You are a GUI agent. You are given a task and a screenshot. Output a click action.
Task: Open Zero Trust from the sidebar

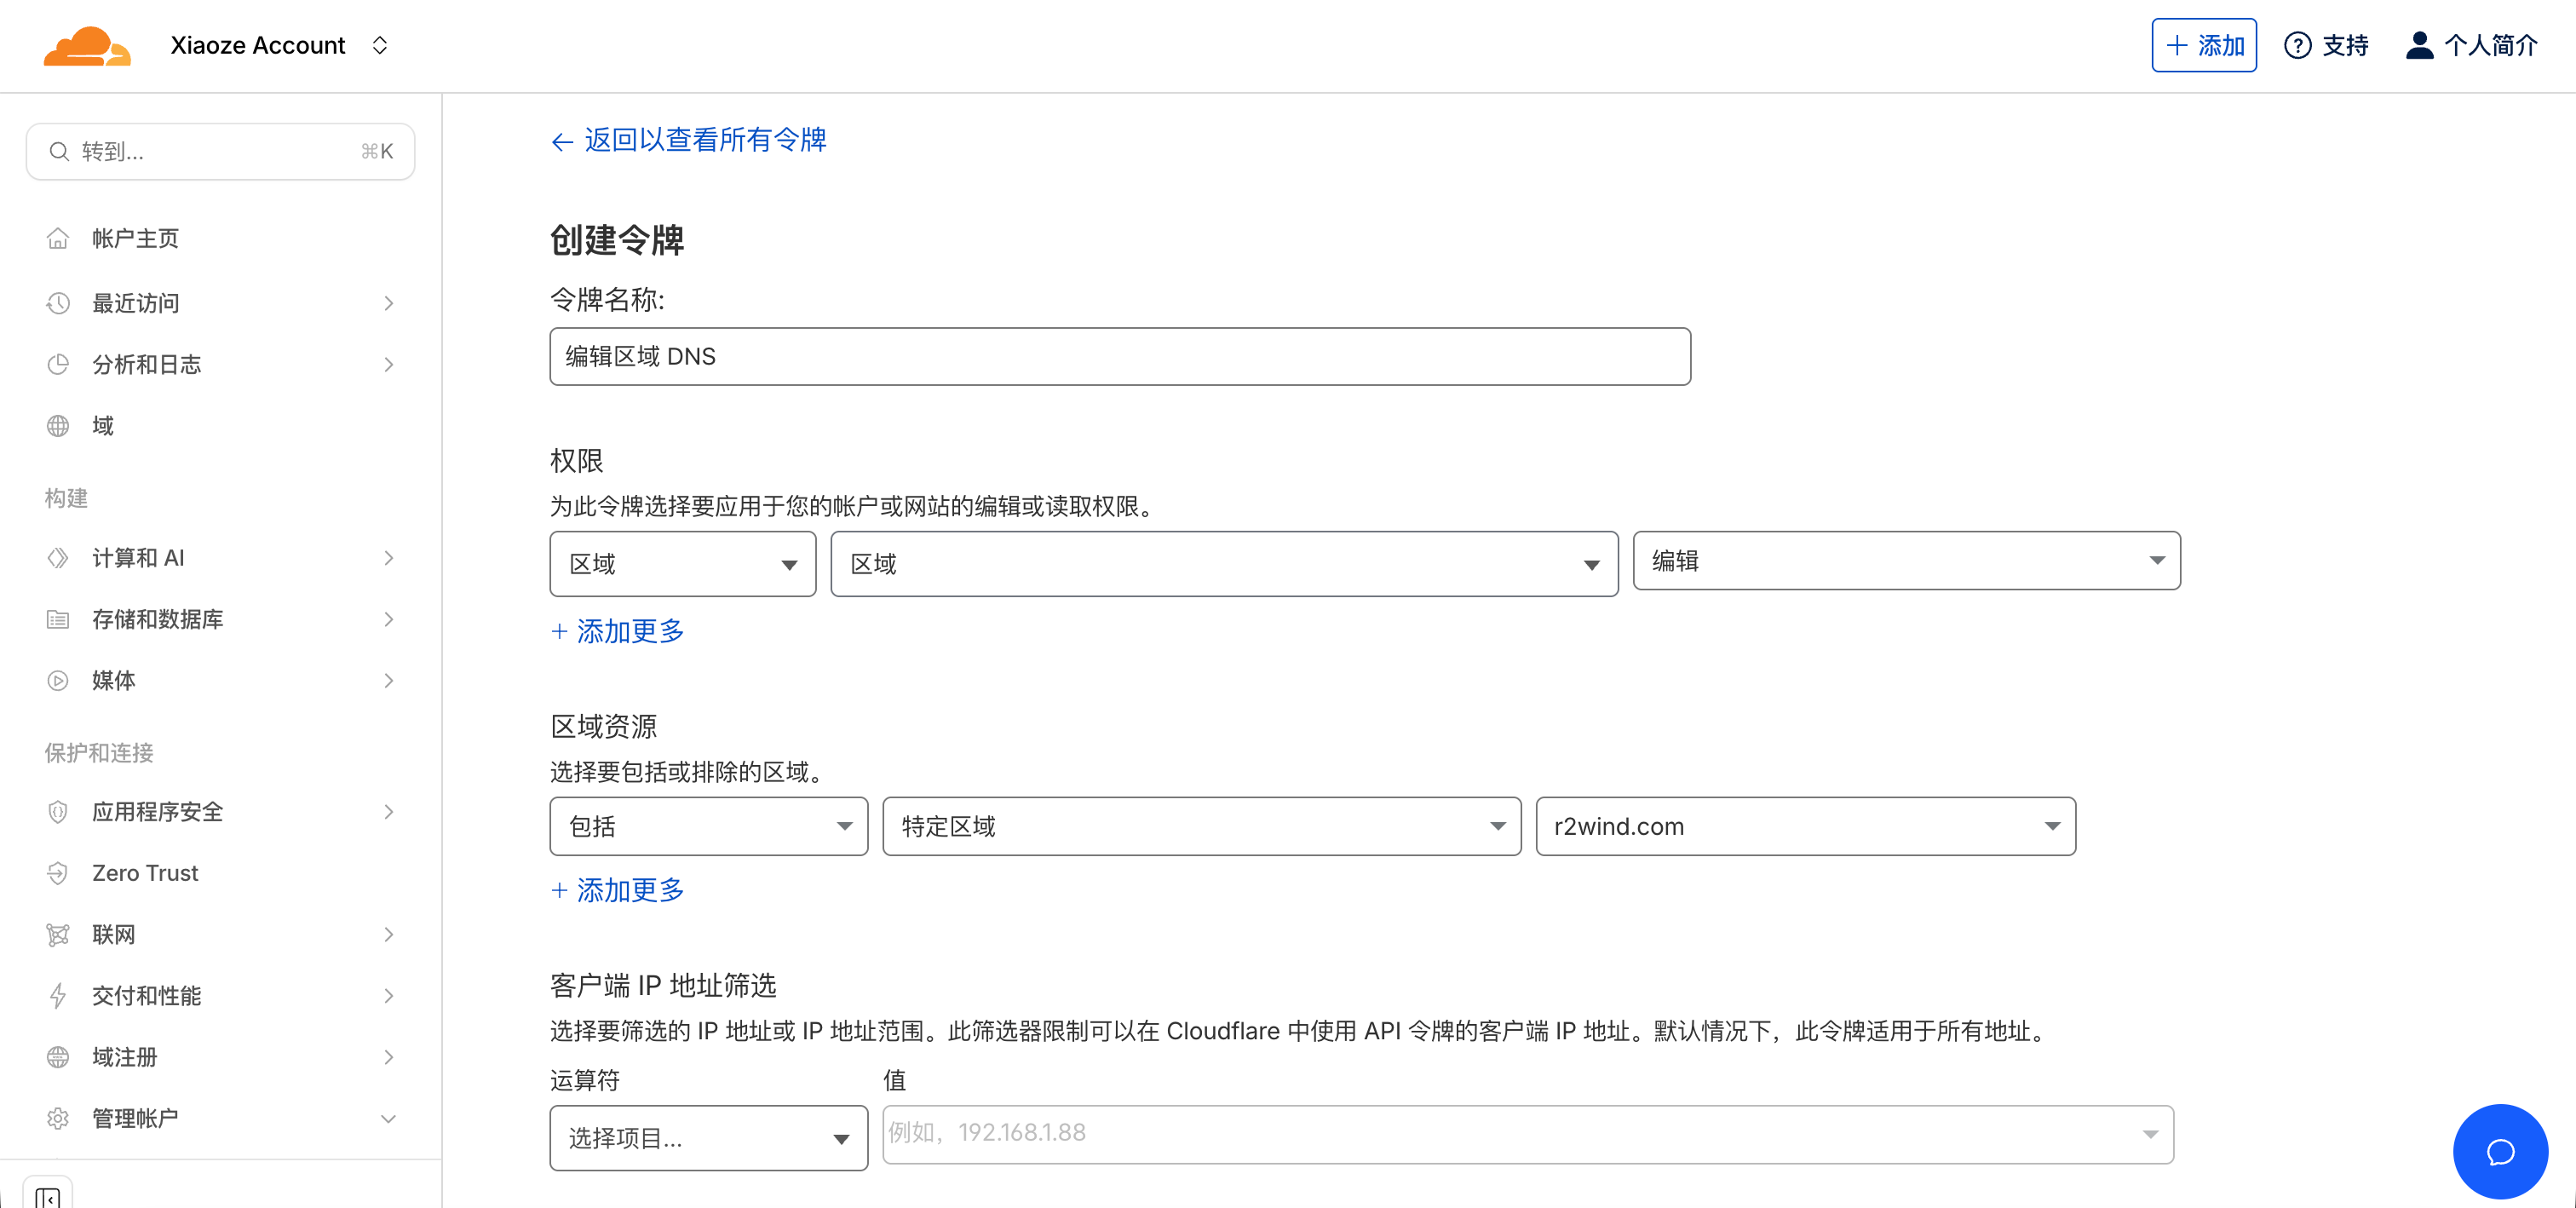[x=143, y=872]
